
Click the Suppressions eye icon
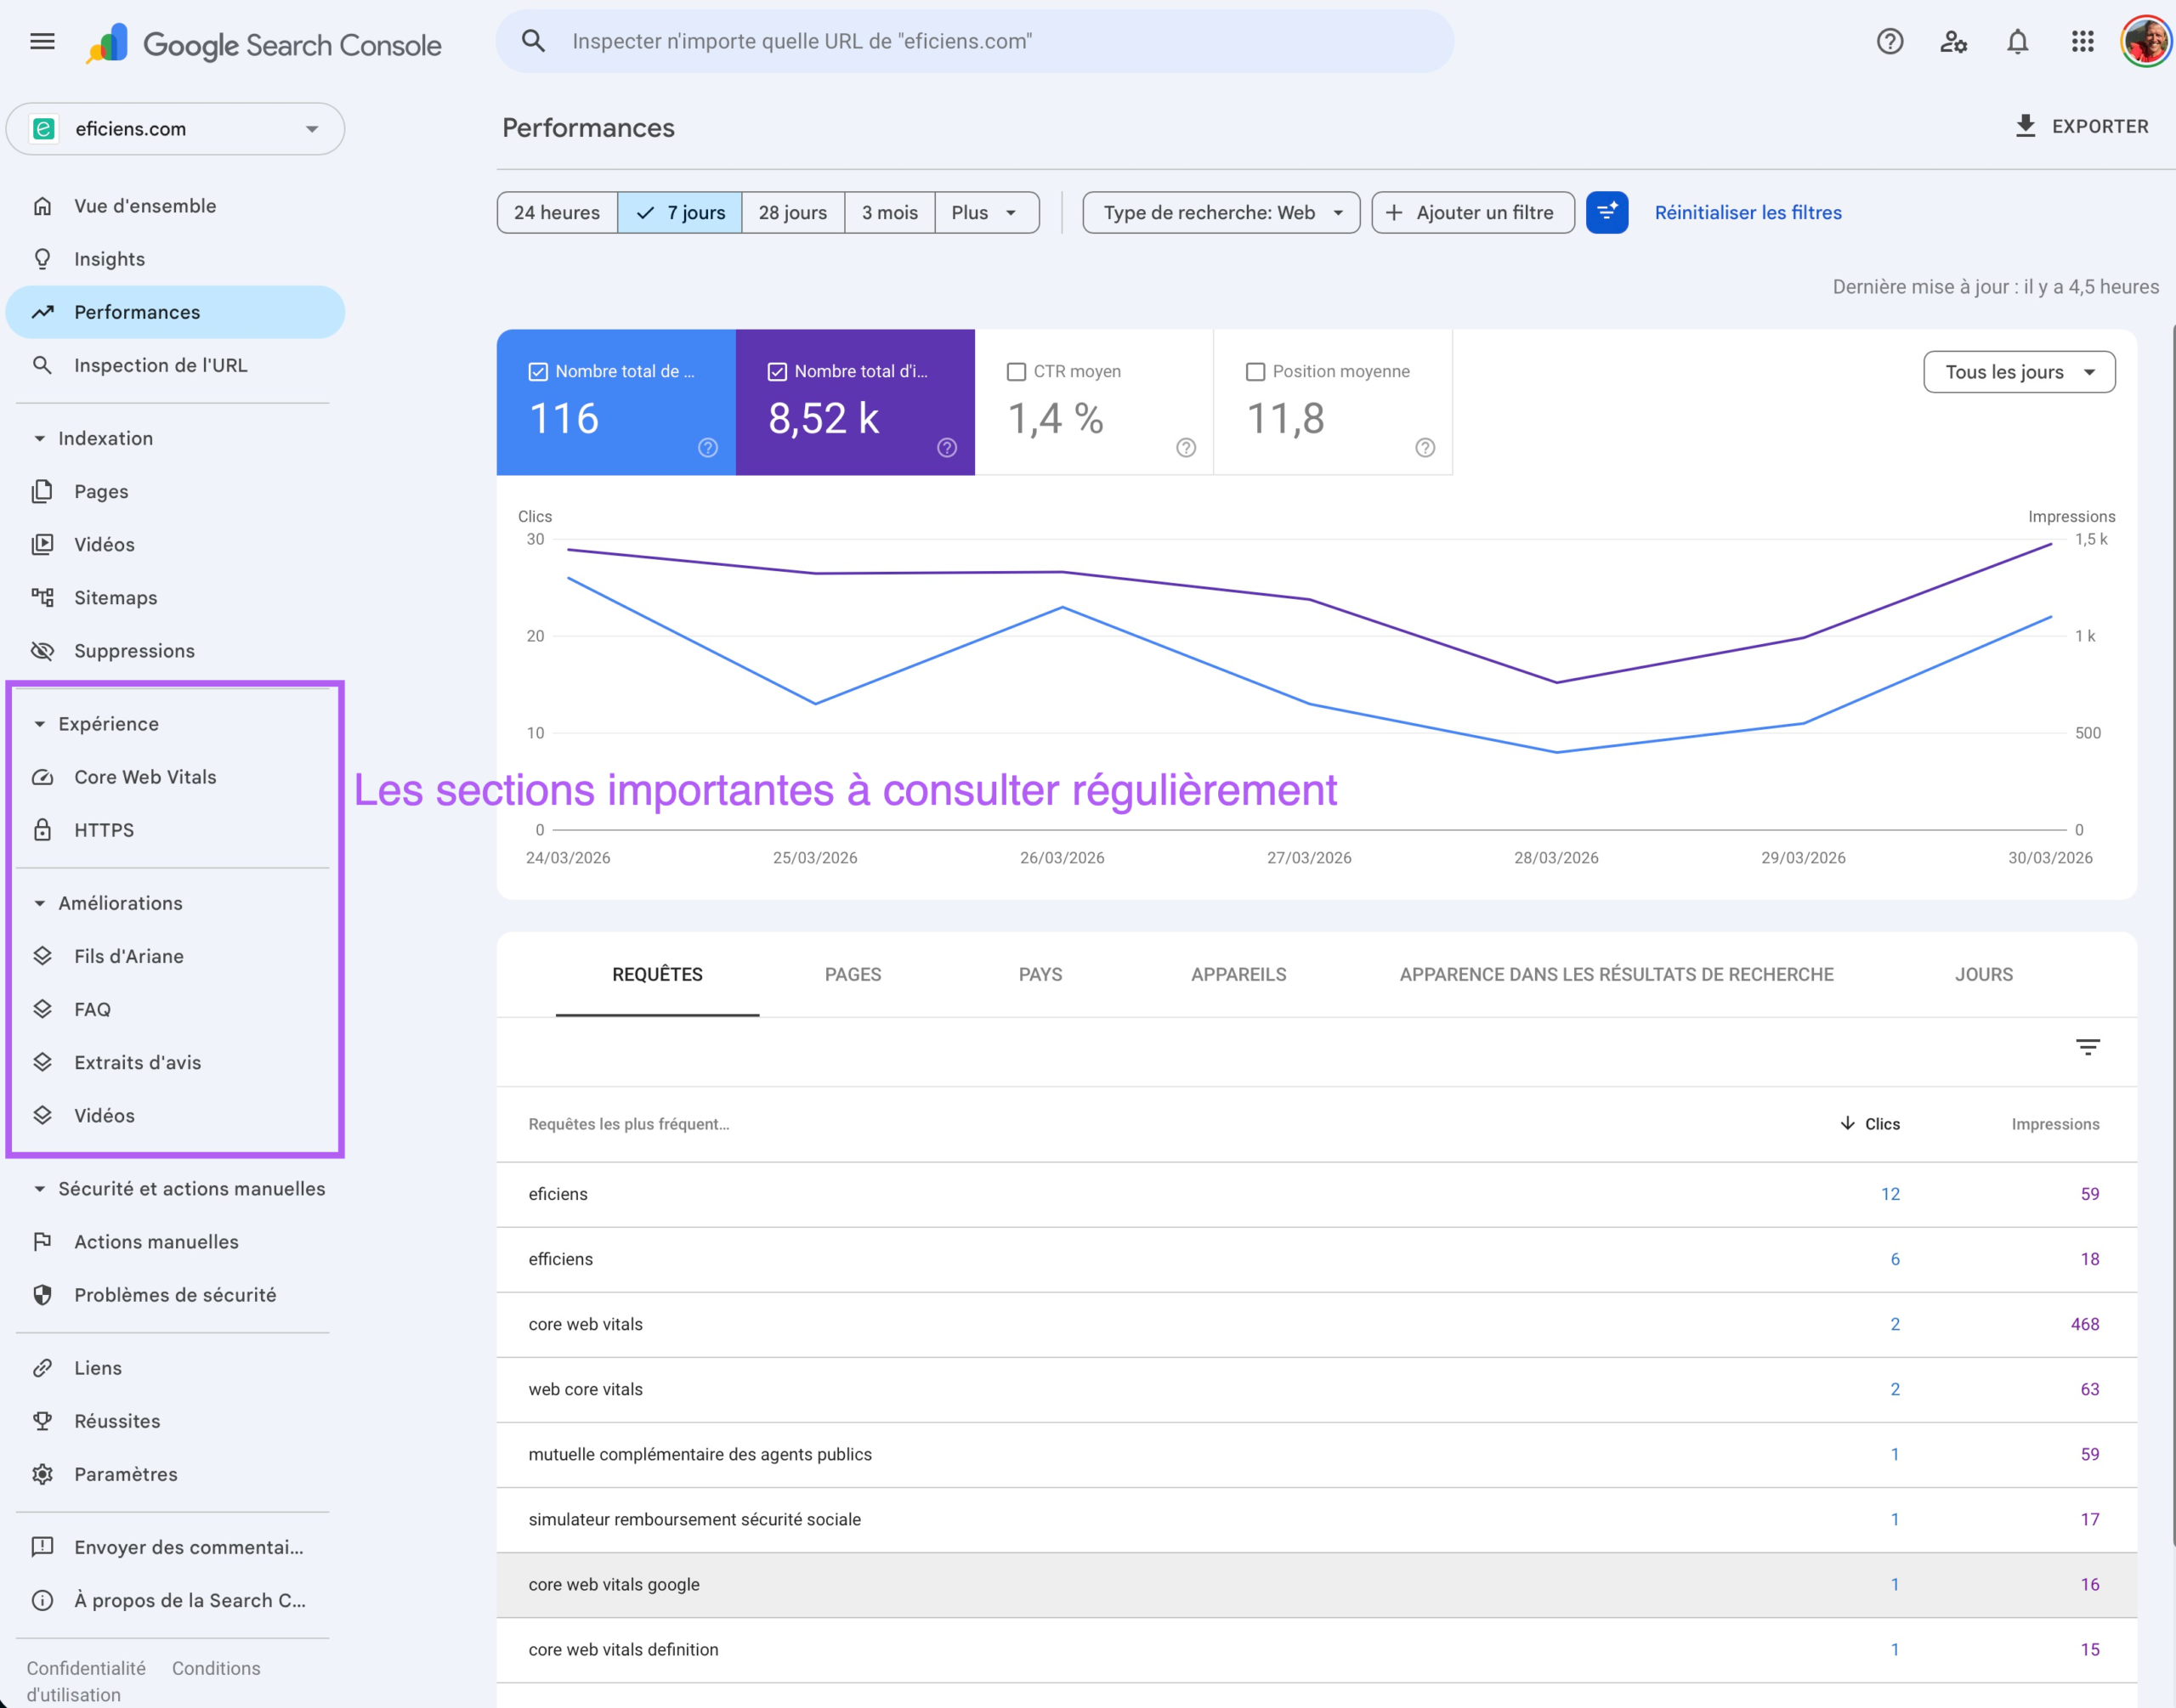pyautogui.click(x=42, y=650)
